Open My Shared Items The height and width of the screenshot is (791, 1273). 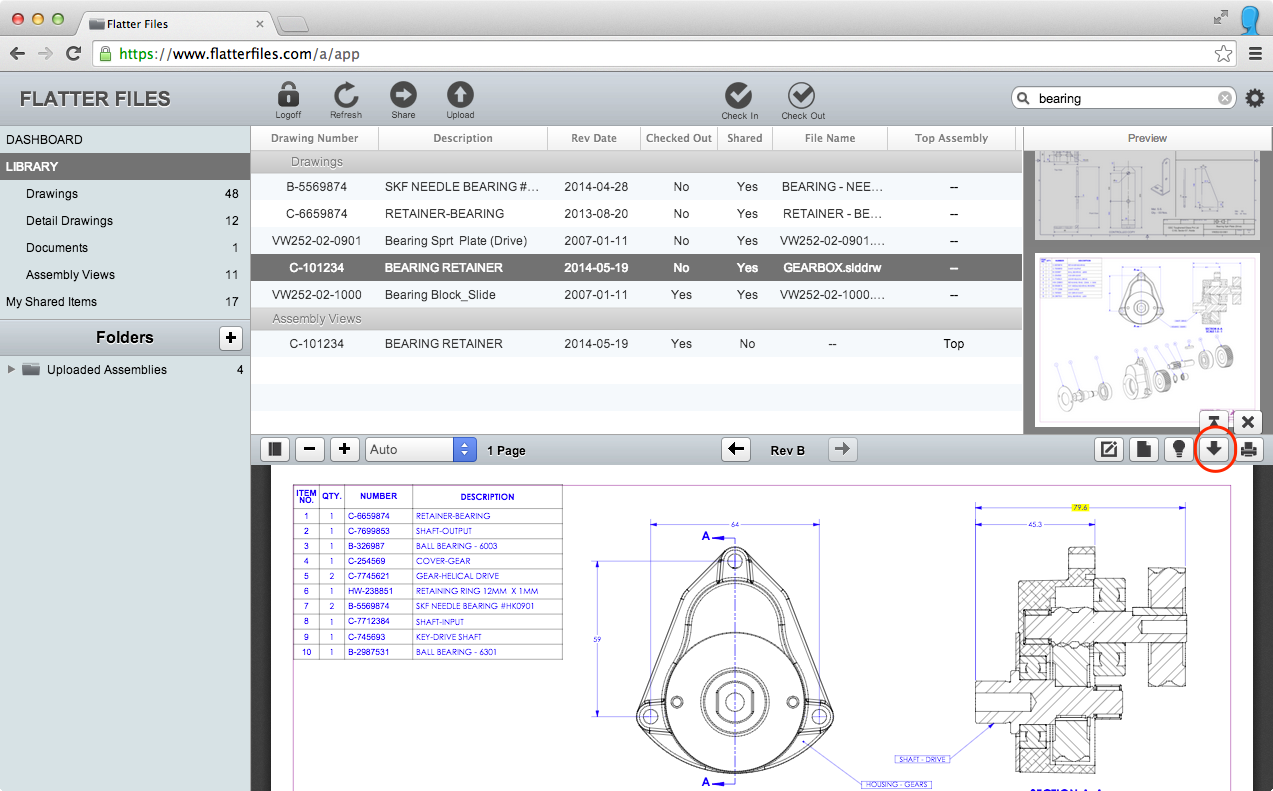pos(125,302)
